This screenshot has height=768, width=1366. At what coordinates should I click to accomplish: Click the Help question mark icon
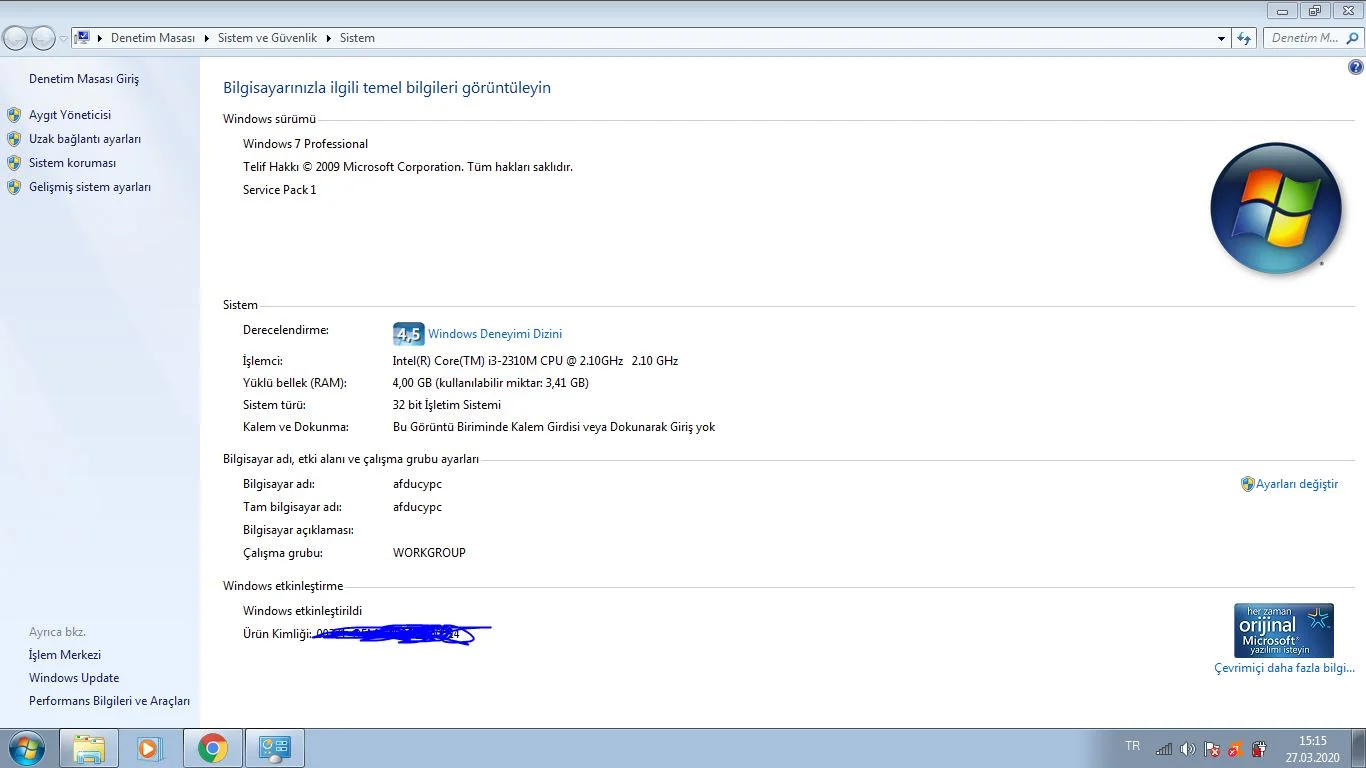click(x=1355, y=65)
